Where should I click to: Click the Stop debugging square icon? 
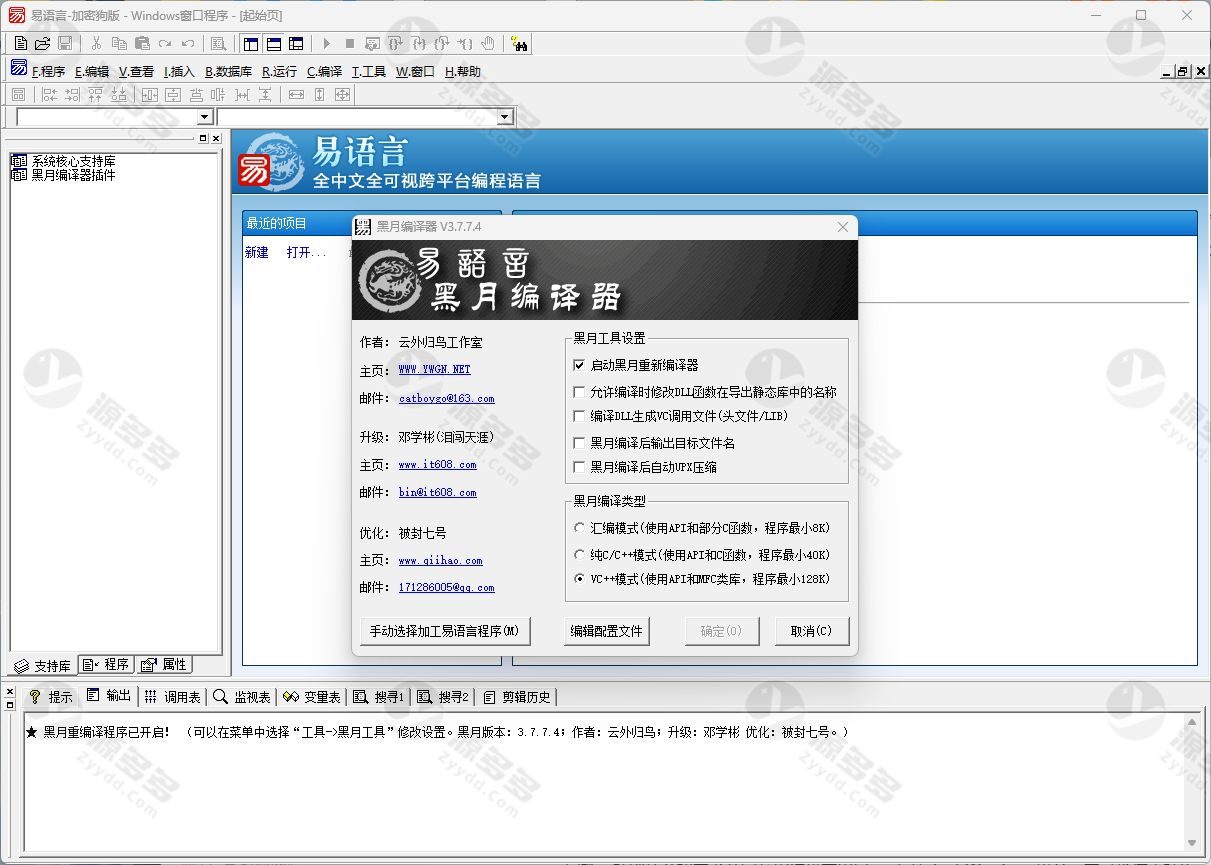point(351,44)
